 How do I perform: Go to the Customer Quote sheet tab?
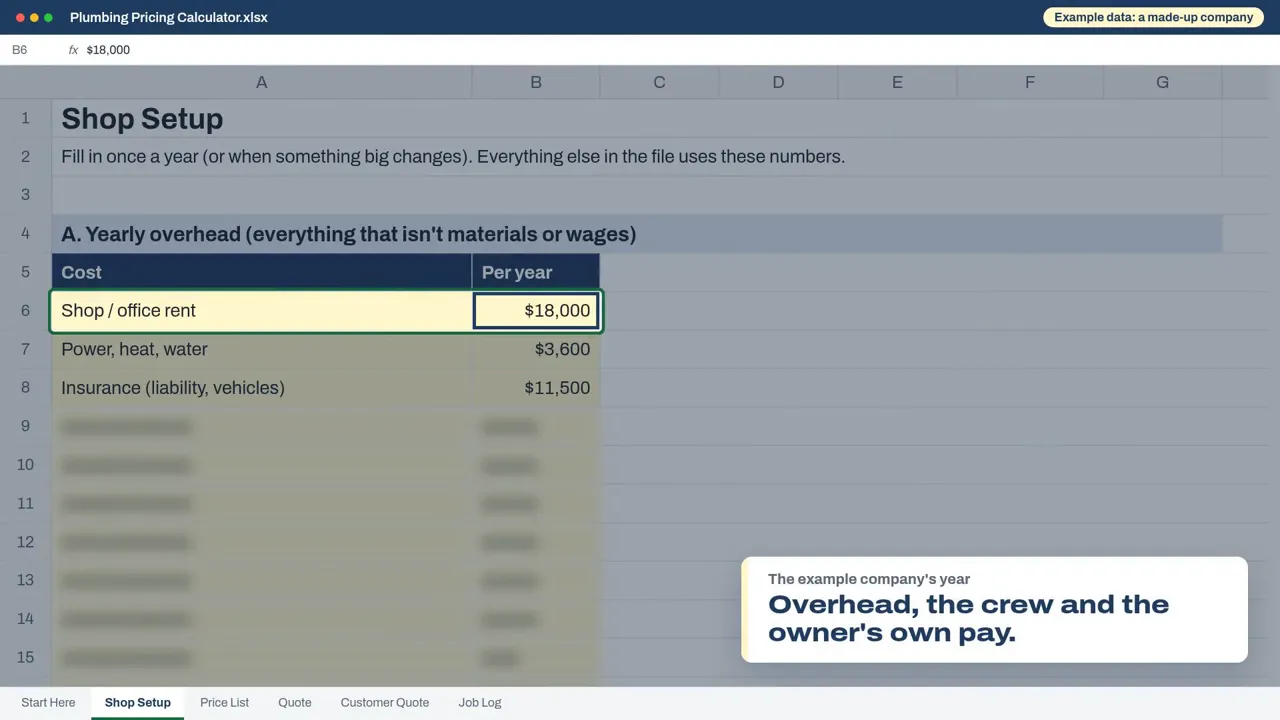[x=385, y=703]
